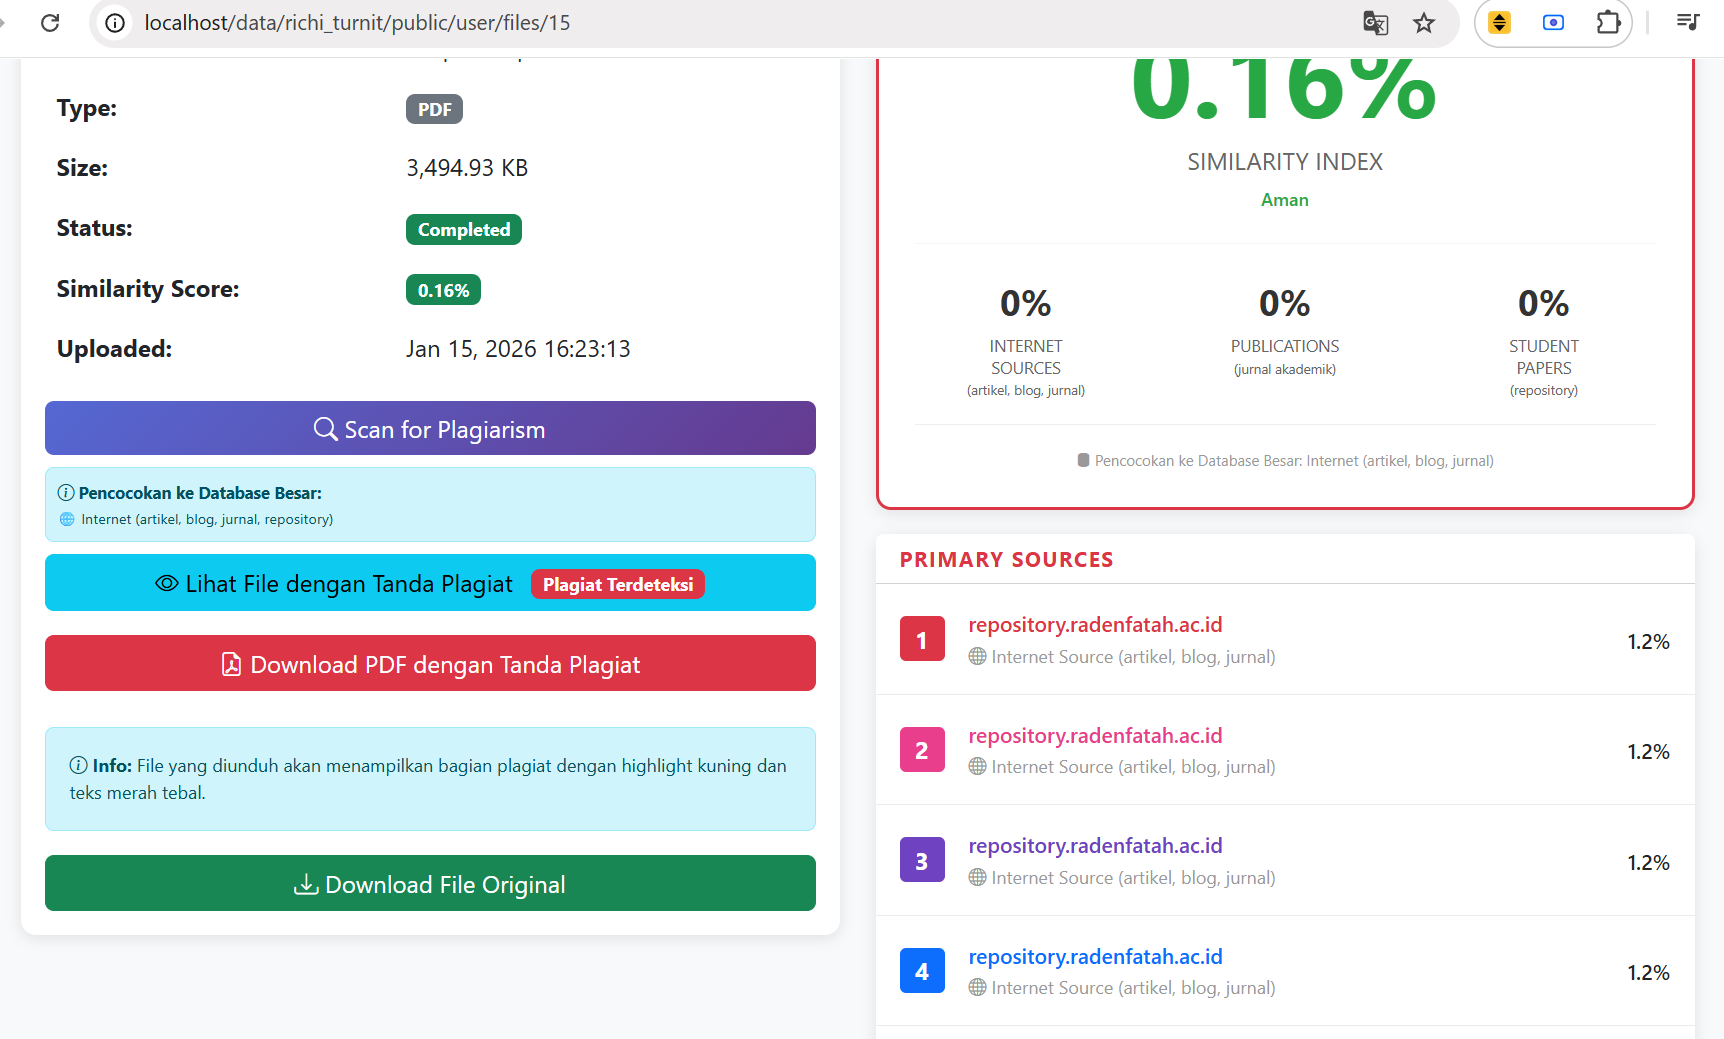
Task: Click the address bar URL field
Action: (x=700, y=22)
